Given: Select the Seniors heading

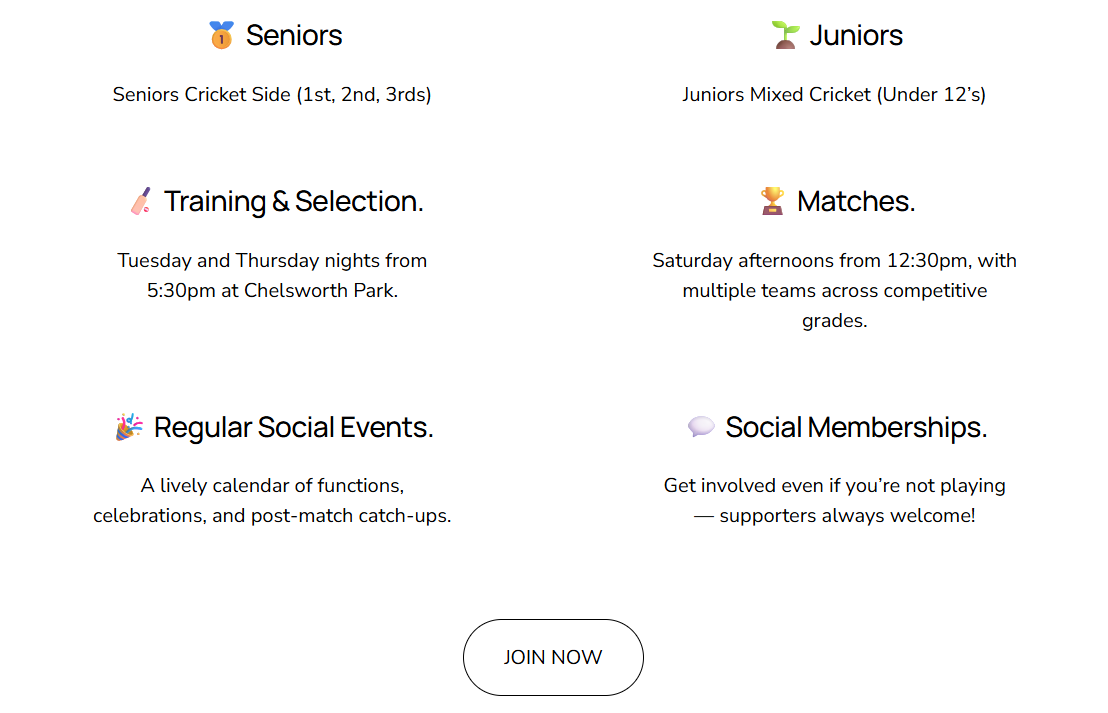Looking at the screenshot, I should pyautogui.click(x=294, y=36).
